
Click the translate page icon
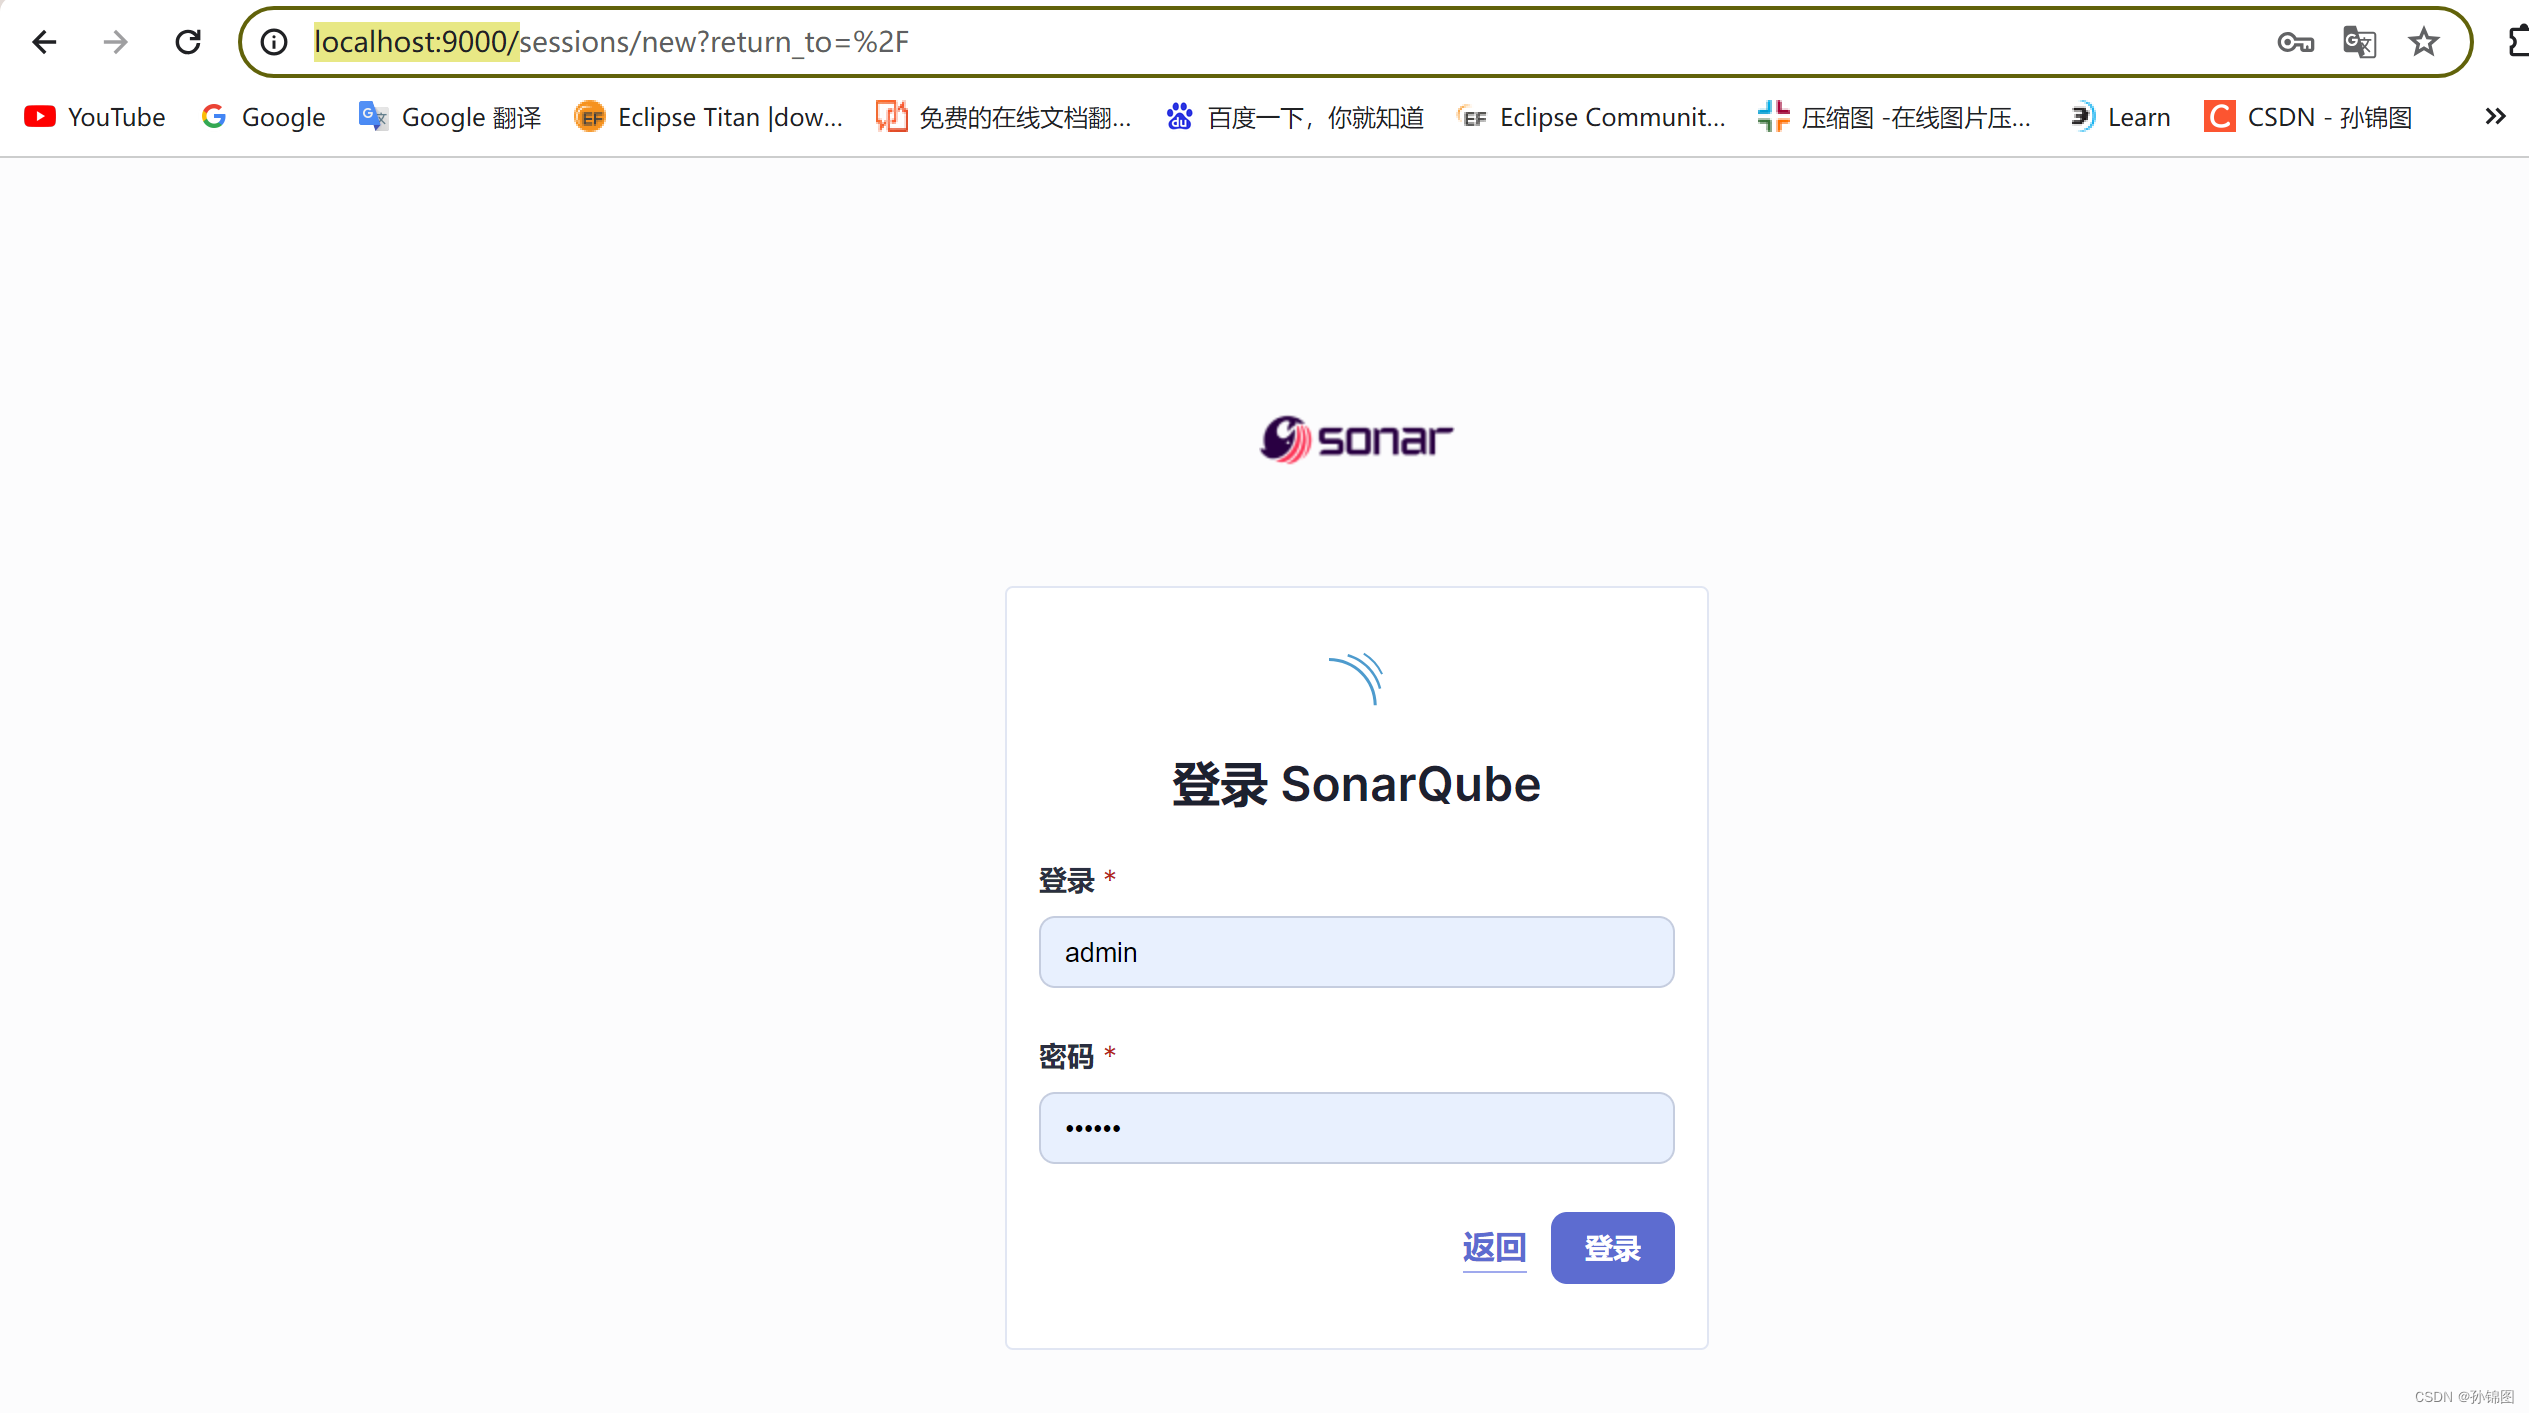point(2359,42)
